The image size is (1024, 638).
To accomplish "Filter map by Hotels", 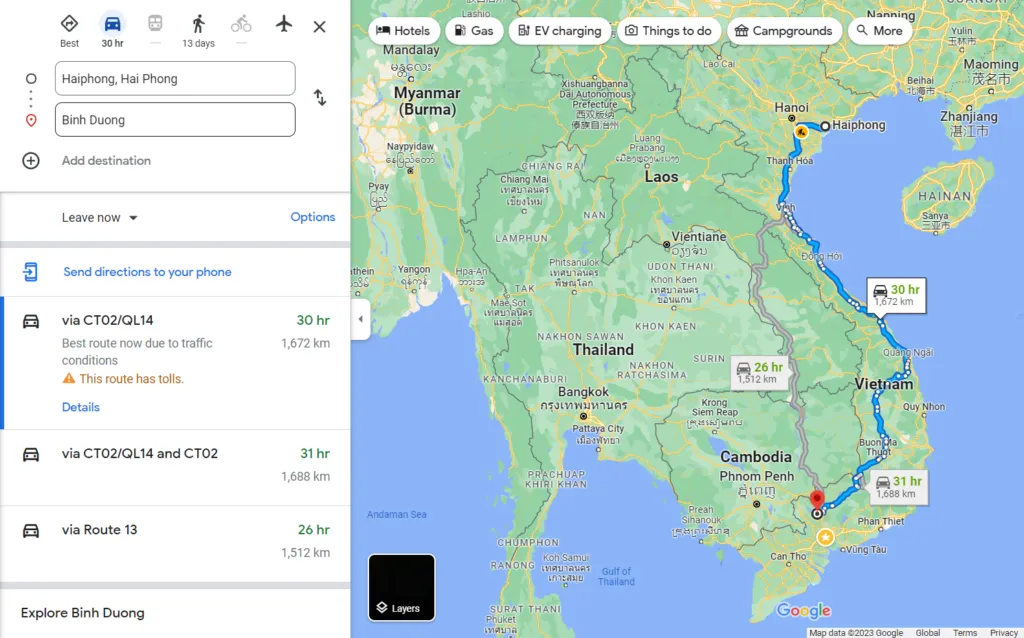I will coord(404,31).
